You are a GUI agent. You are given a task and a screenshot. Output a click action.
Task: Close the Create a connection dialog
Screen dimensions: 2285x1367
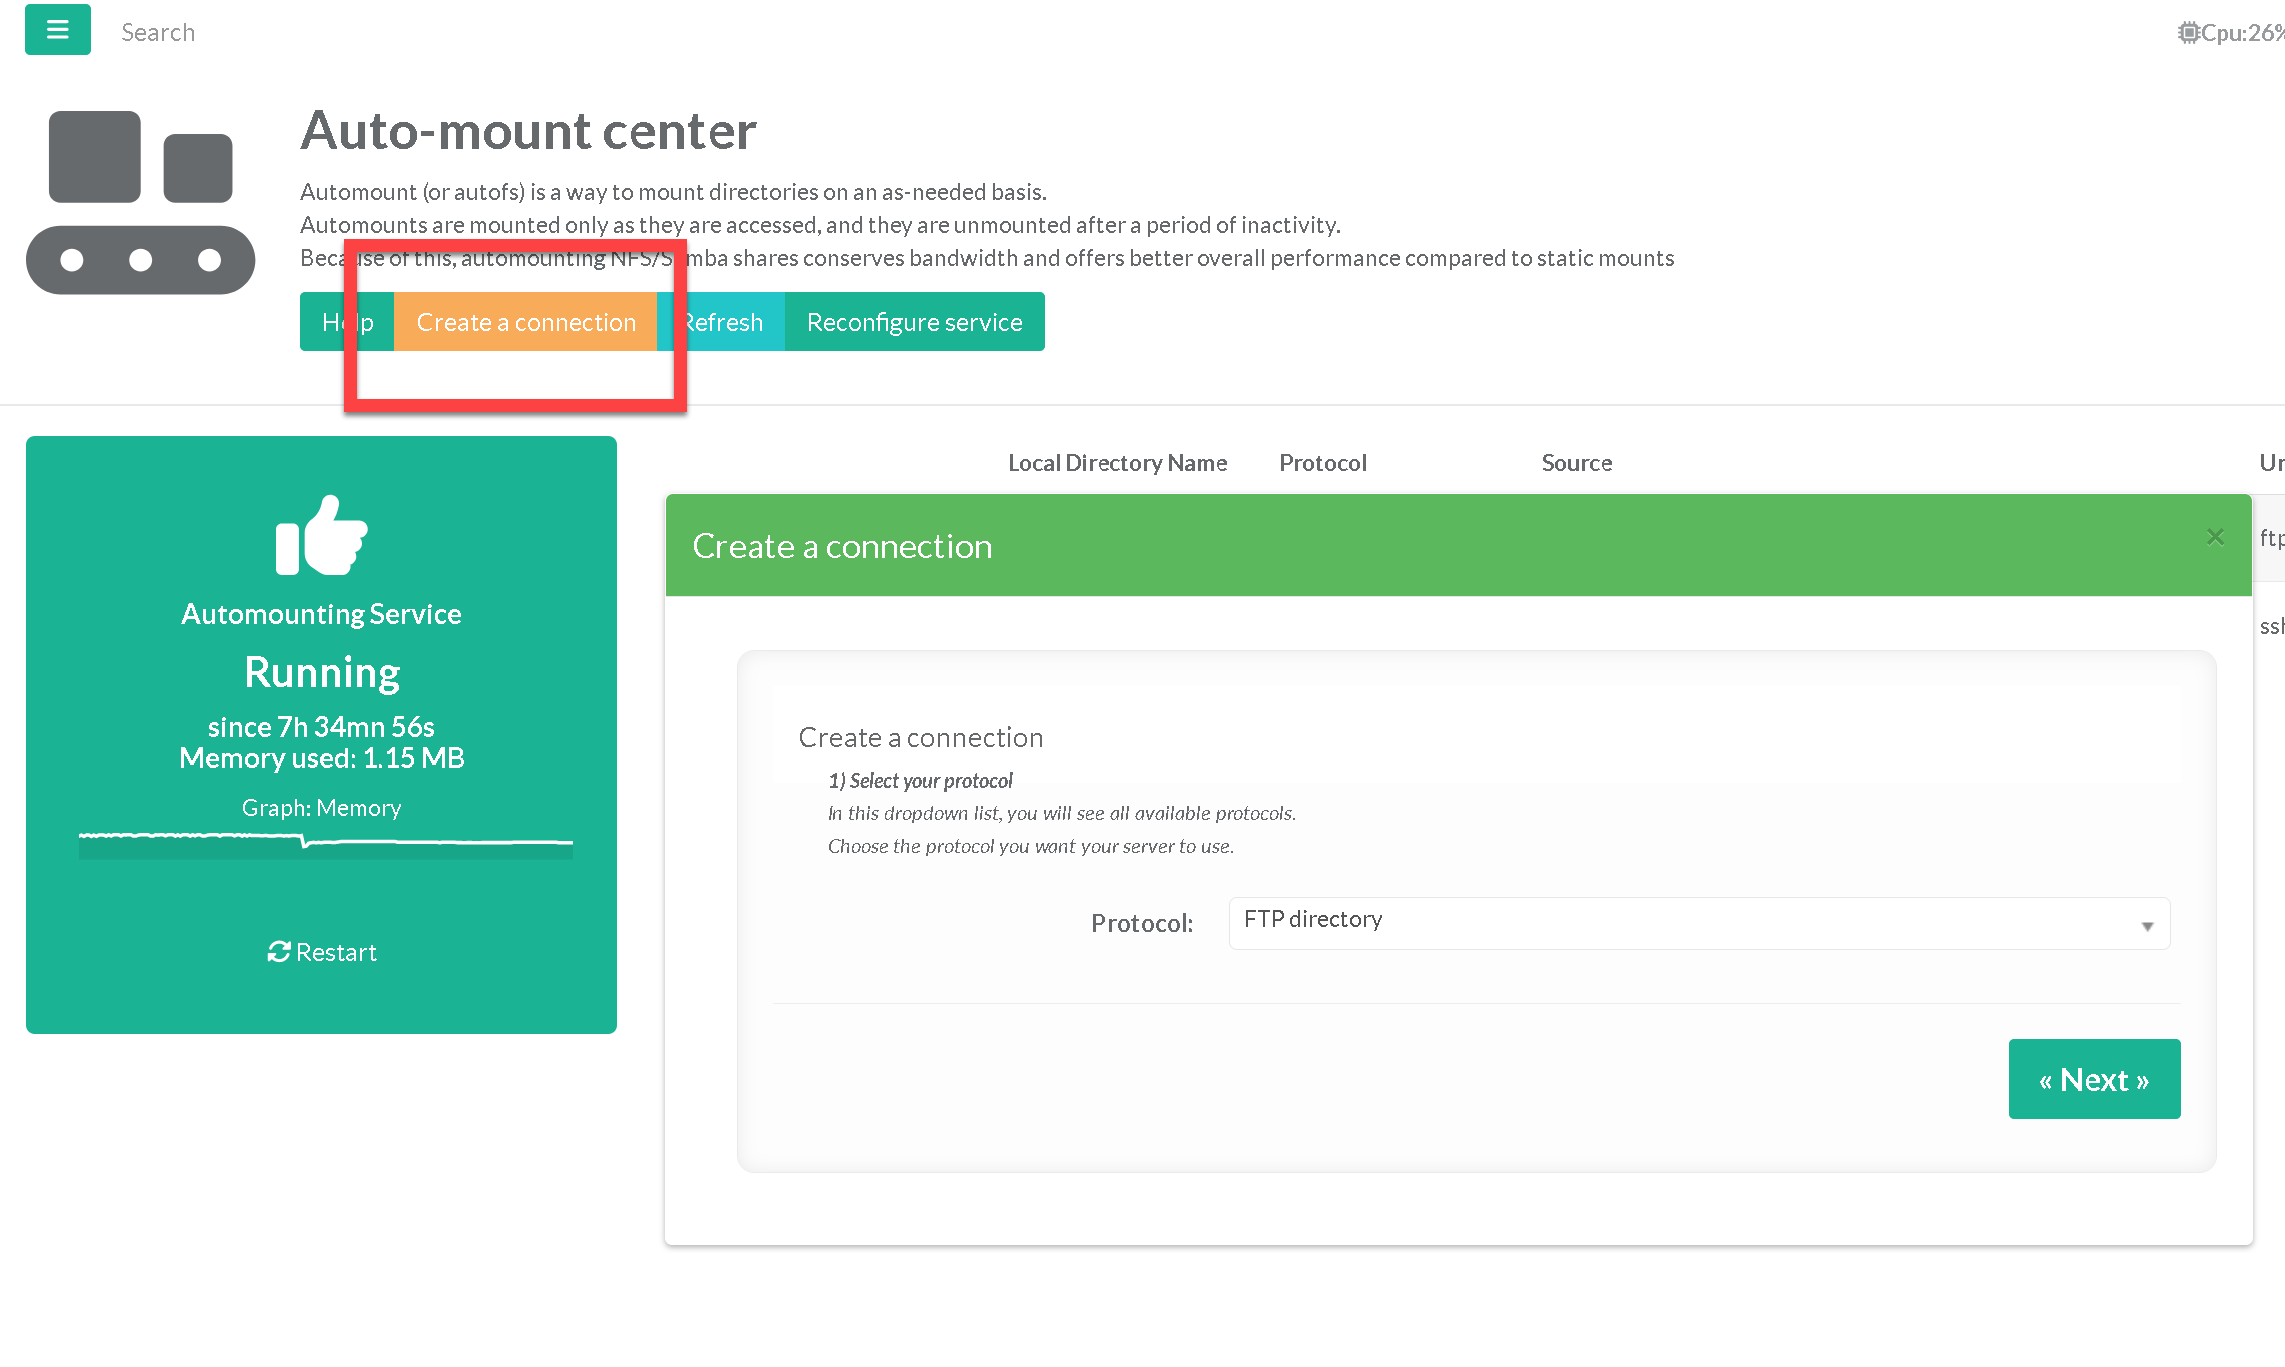click(2215, 537)
